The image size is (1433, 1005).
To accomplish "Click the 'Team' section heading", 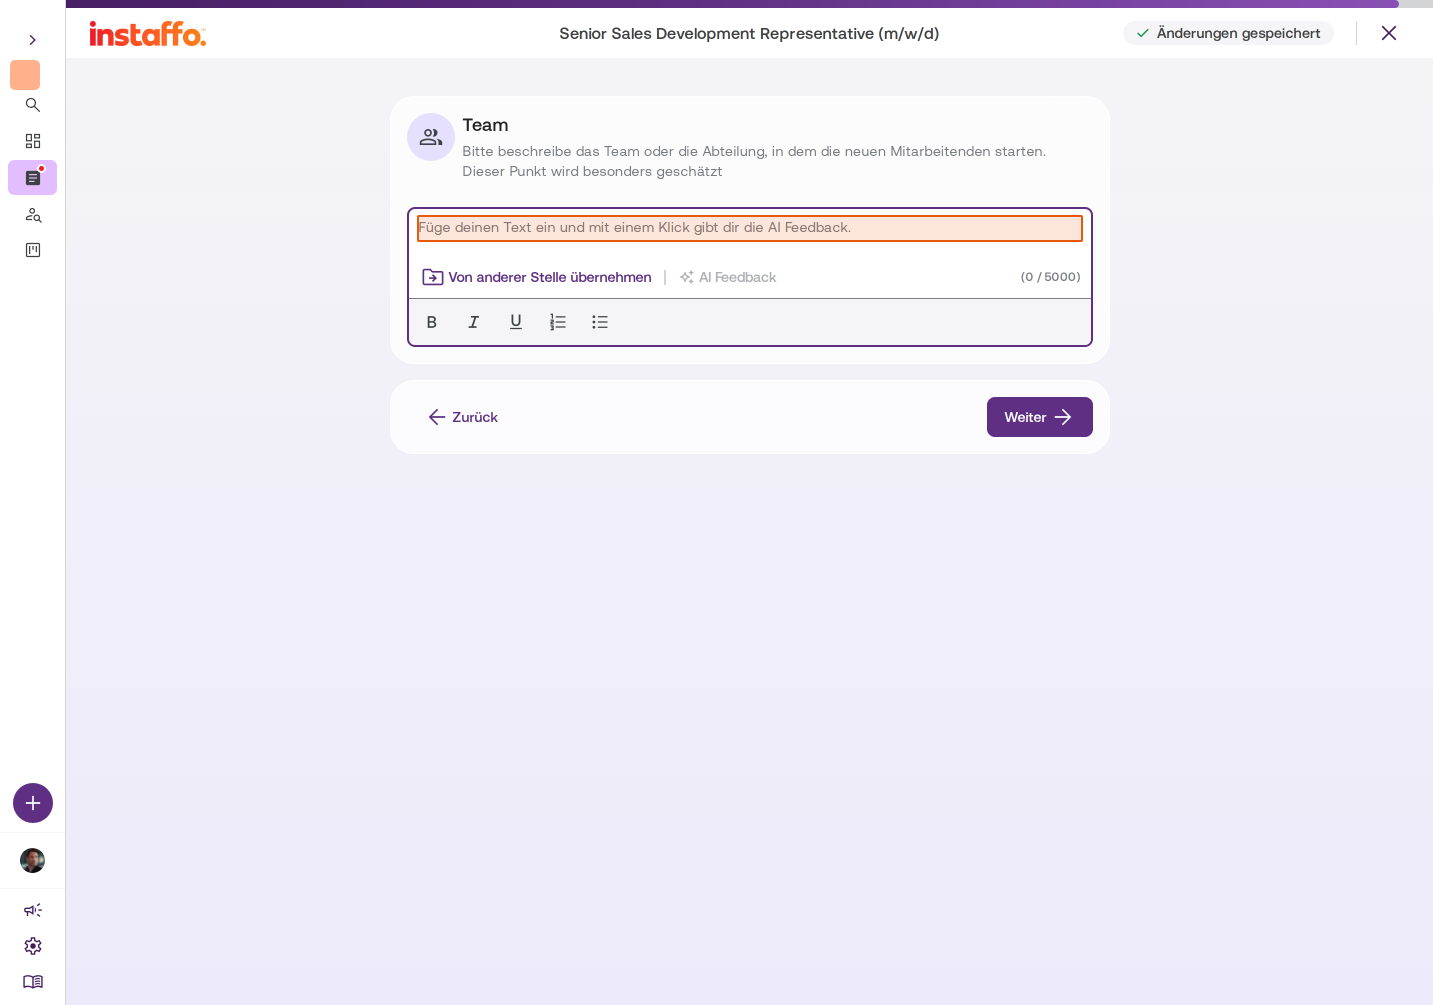I will pyautogui.click(x=485, y=125).
